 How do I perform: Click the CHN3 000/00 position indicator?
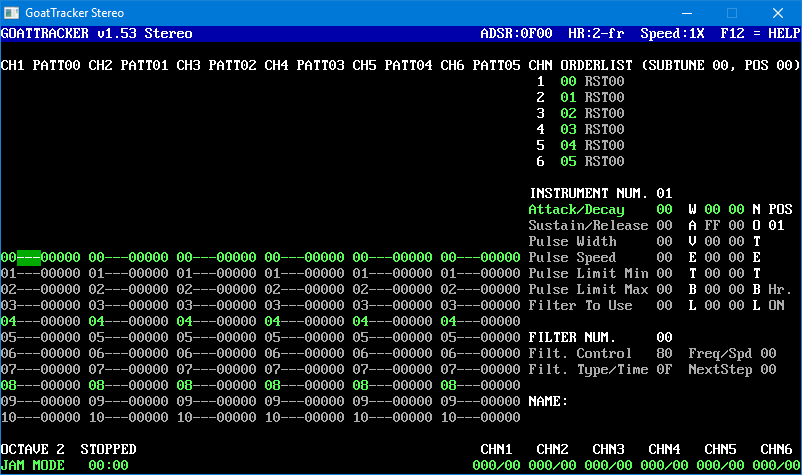tap(608, 466)
